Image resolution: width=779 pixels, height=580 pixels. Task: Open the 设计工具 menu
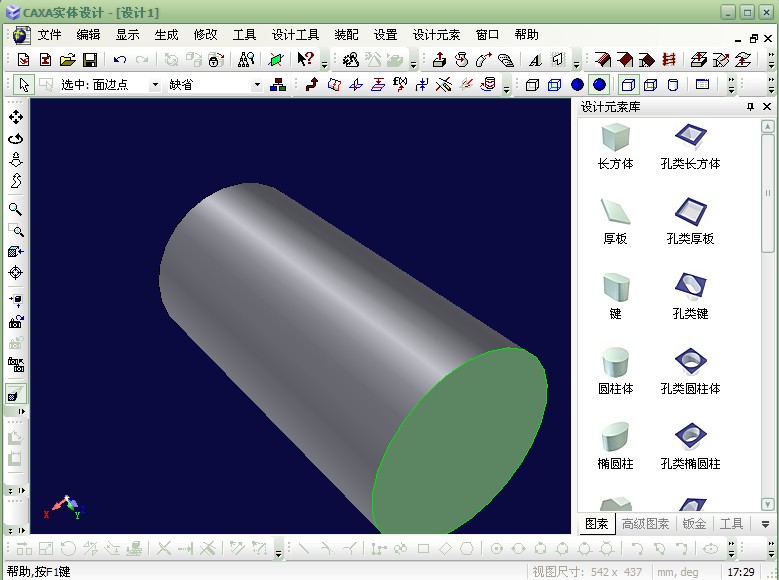click(x=295, y=35)
